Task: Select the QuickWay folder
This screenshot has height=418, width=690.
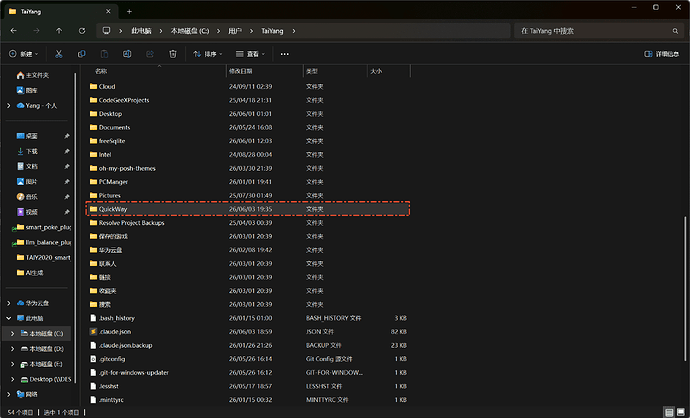Action: pos(248,209)
